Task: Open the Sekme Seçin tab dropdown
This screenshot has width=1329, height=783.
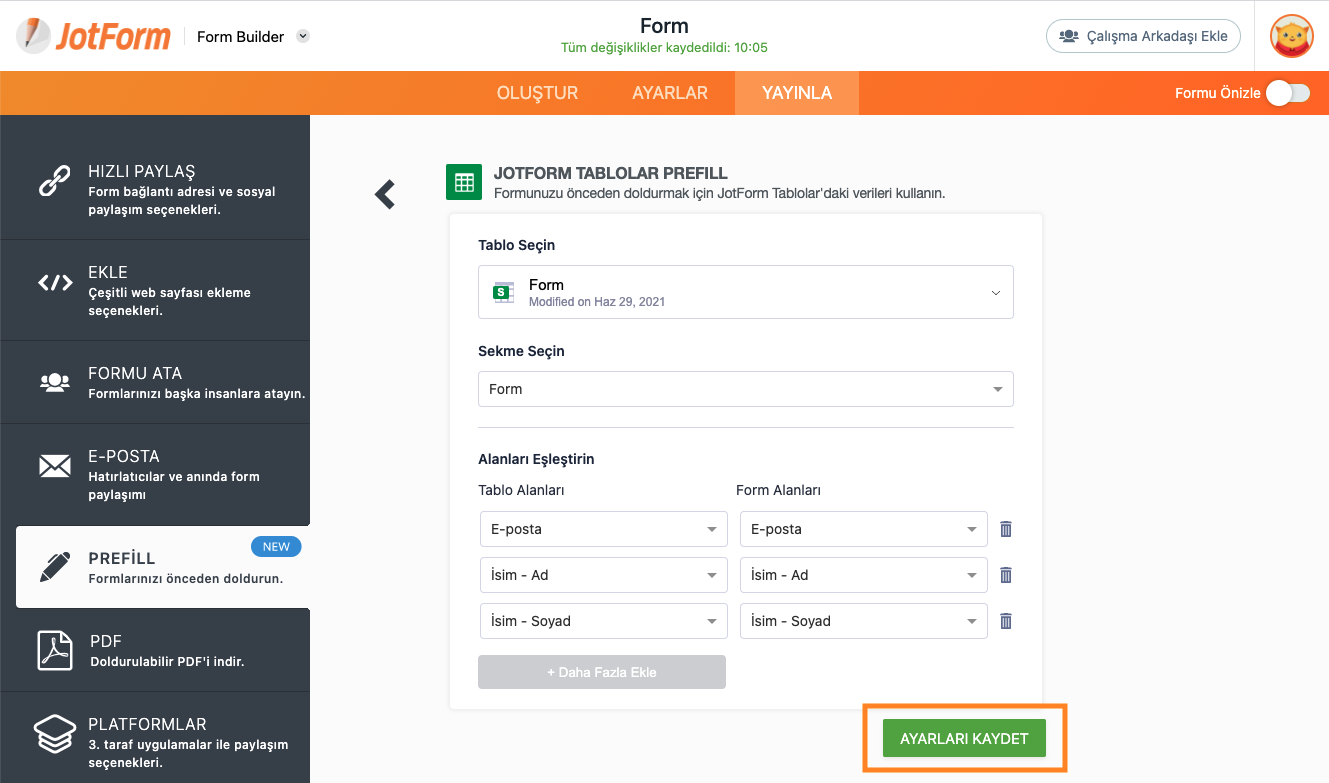Action: 745,389
